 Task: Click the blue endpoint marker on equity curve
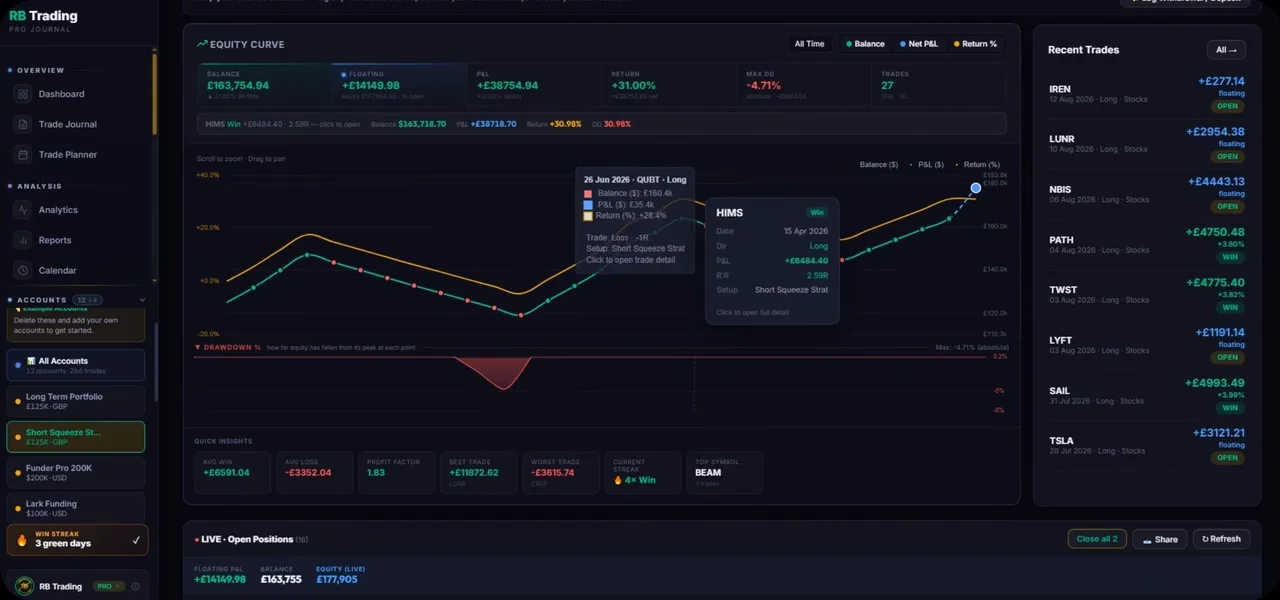click(x=976, y=188)
